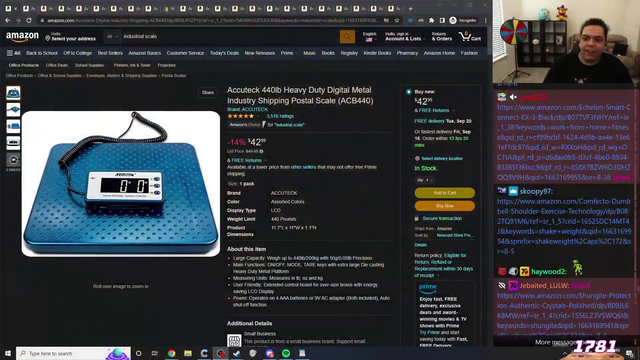640x360 pixels.
Task: Open Amazon Basics nav item
Action: [144, 53]
